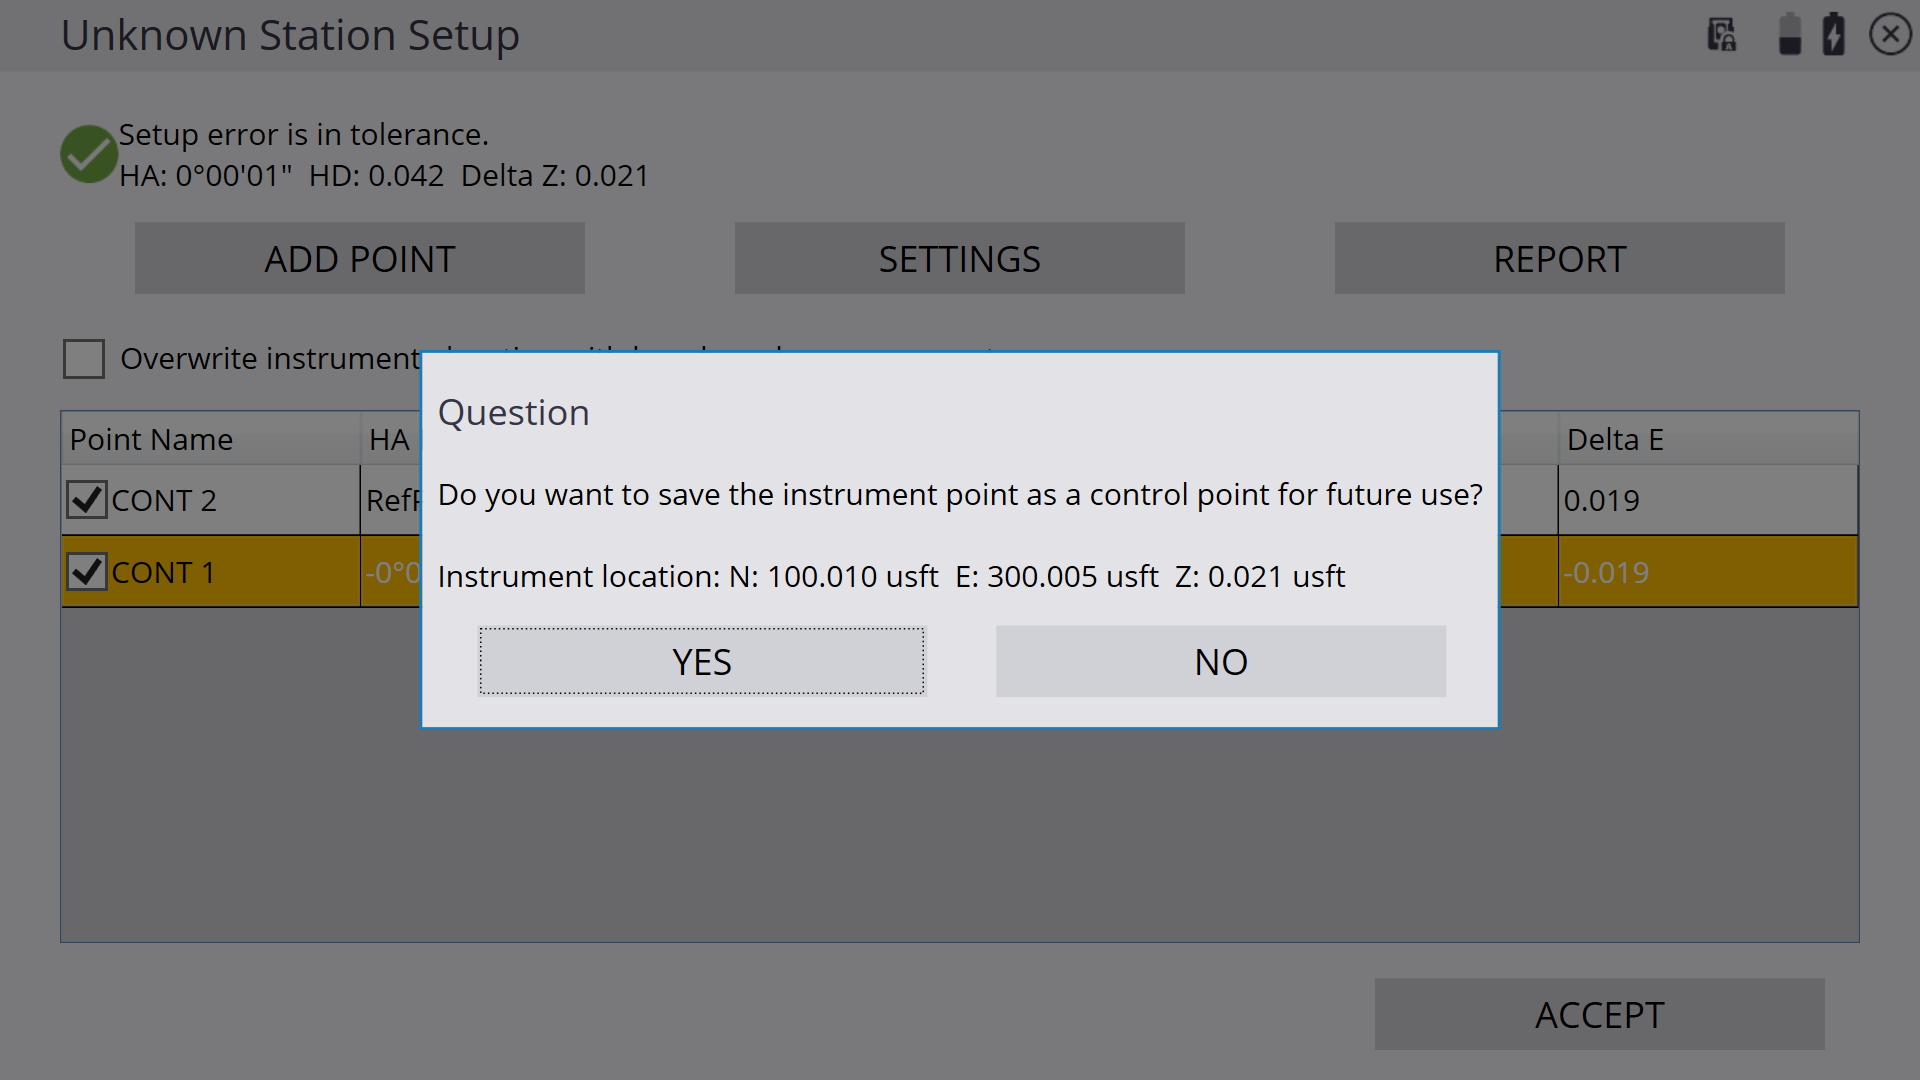Toggle the CONT 1 checkbox
1920x1080 pixels.
tap(87, 571)
